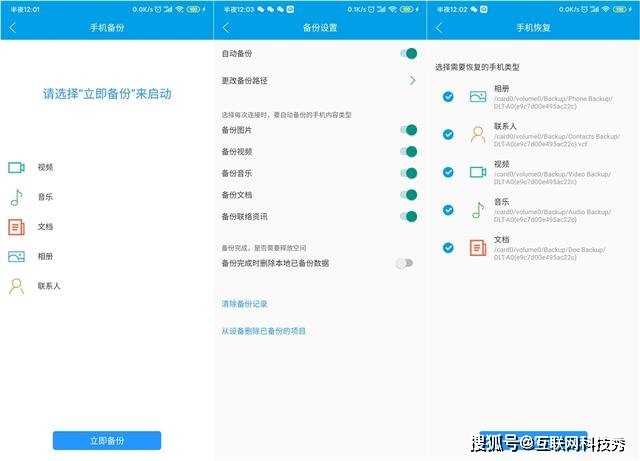Uncheck the 文档 restore checkbox
The width and height of the screenshot is (640, 461).
pos(448,247)
